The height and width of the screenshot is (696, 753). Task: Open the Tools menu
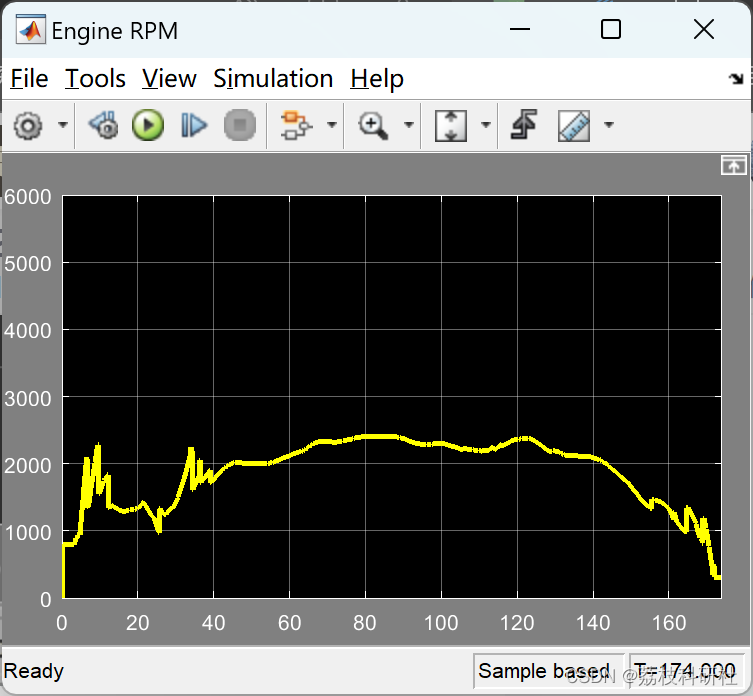click(95, 78)
